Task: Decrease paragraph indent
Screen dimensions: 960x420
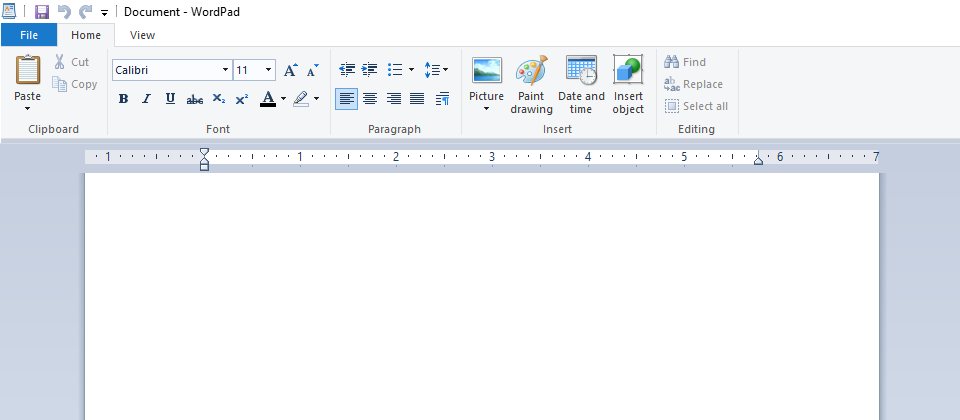Action: 347,70
